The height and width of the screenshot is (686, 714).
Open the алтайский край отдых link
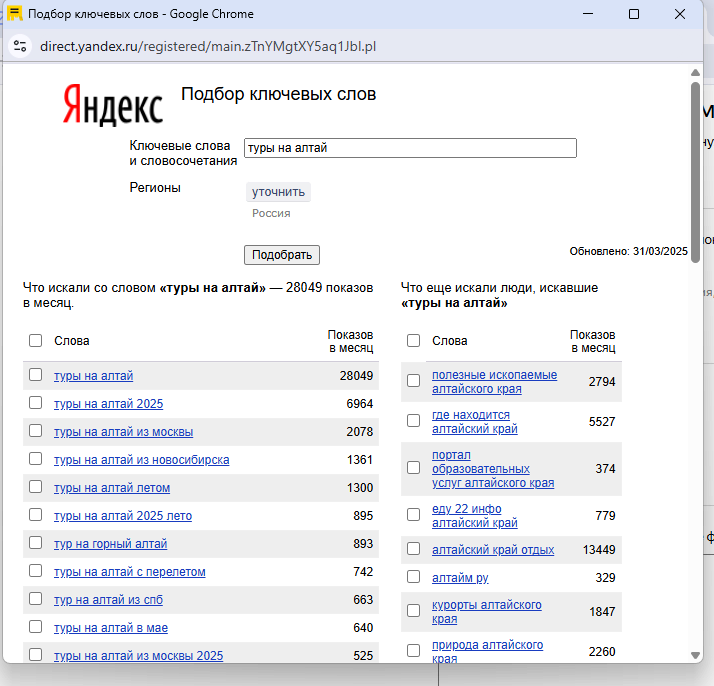(493, 550)
